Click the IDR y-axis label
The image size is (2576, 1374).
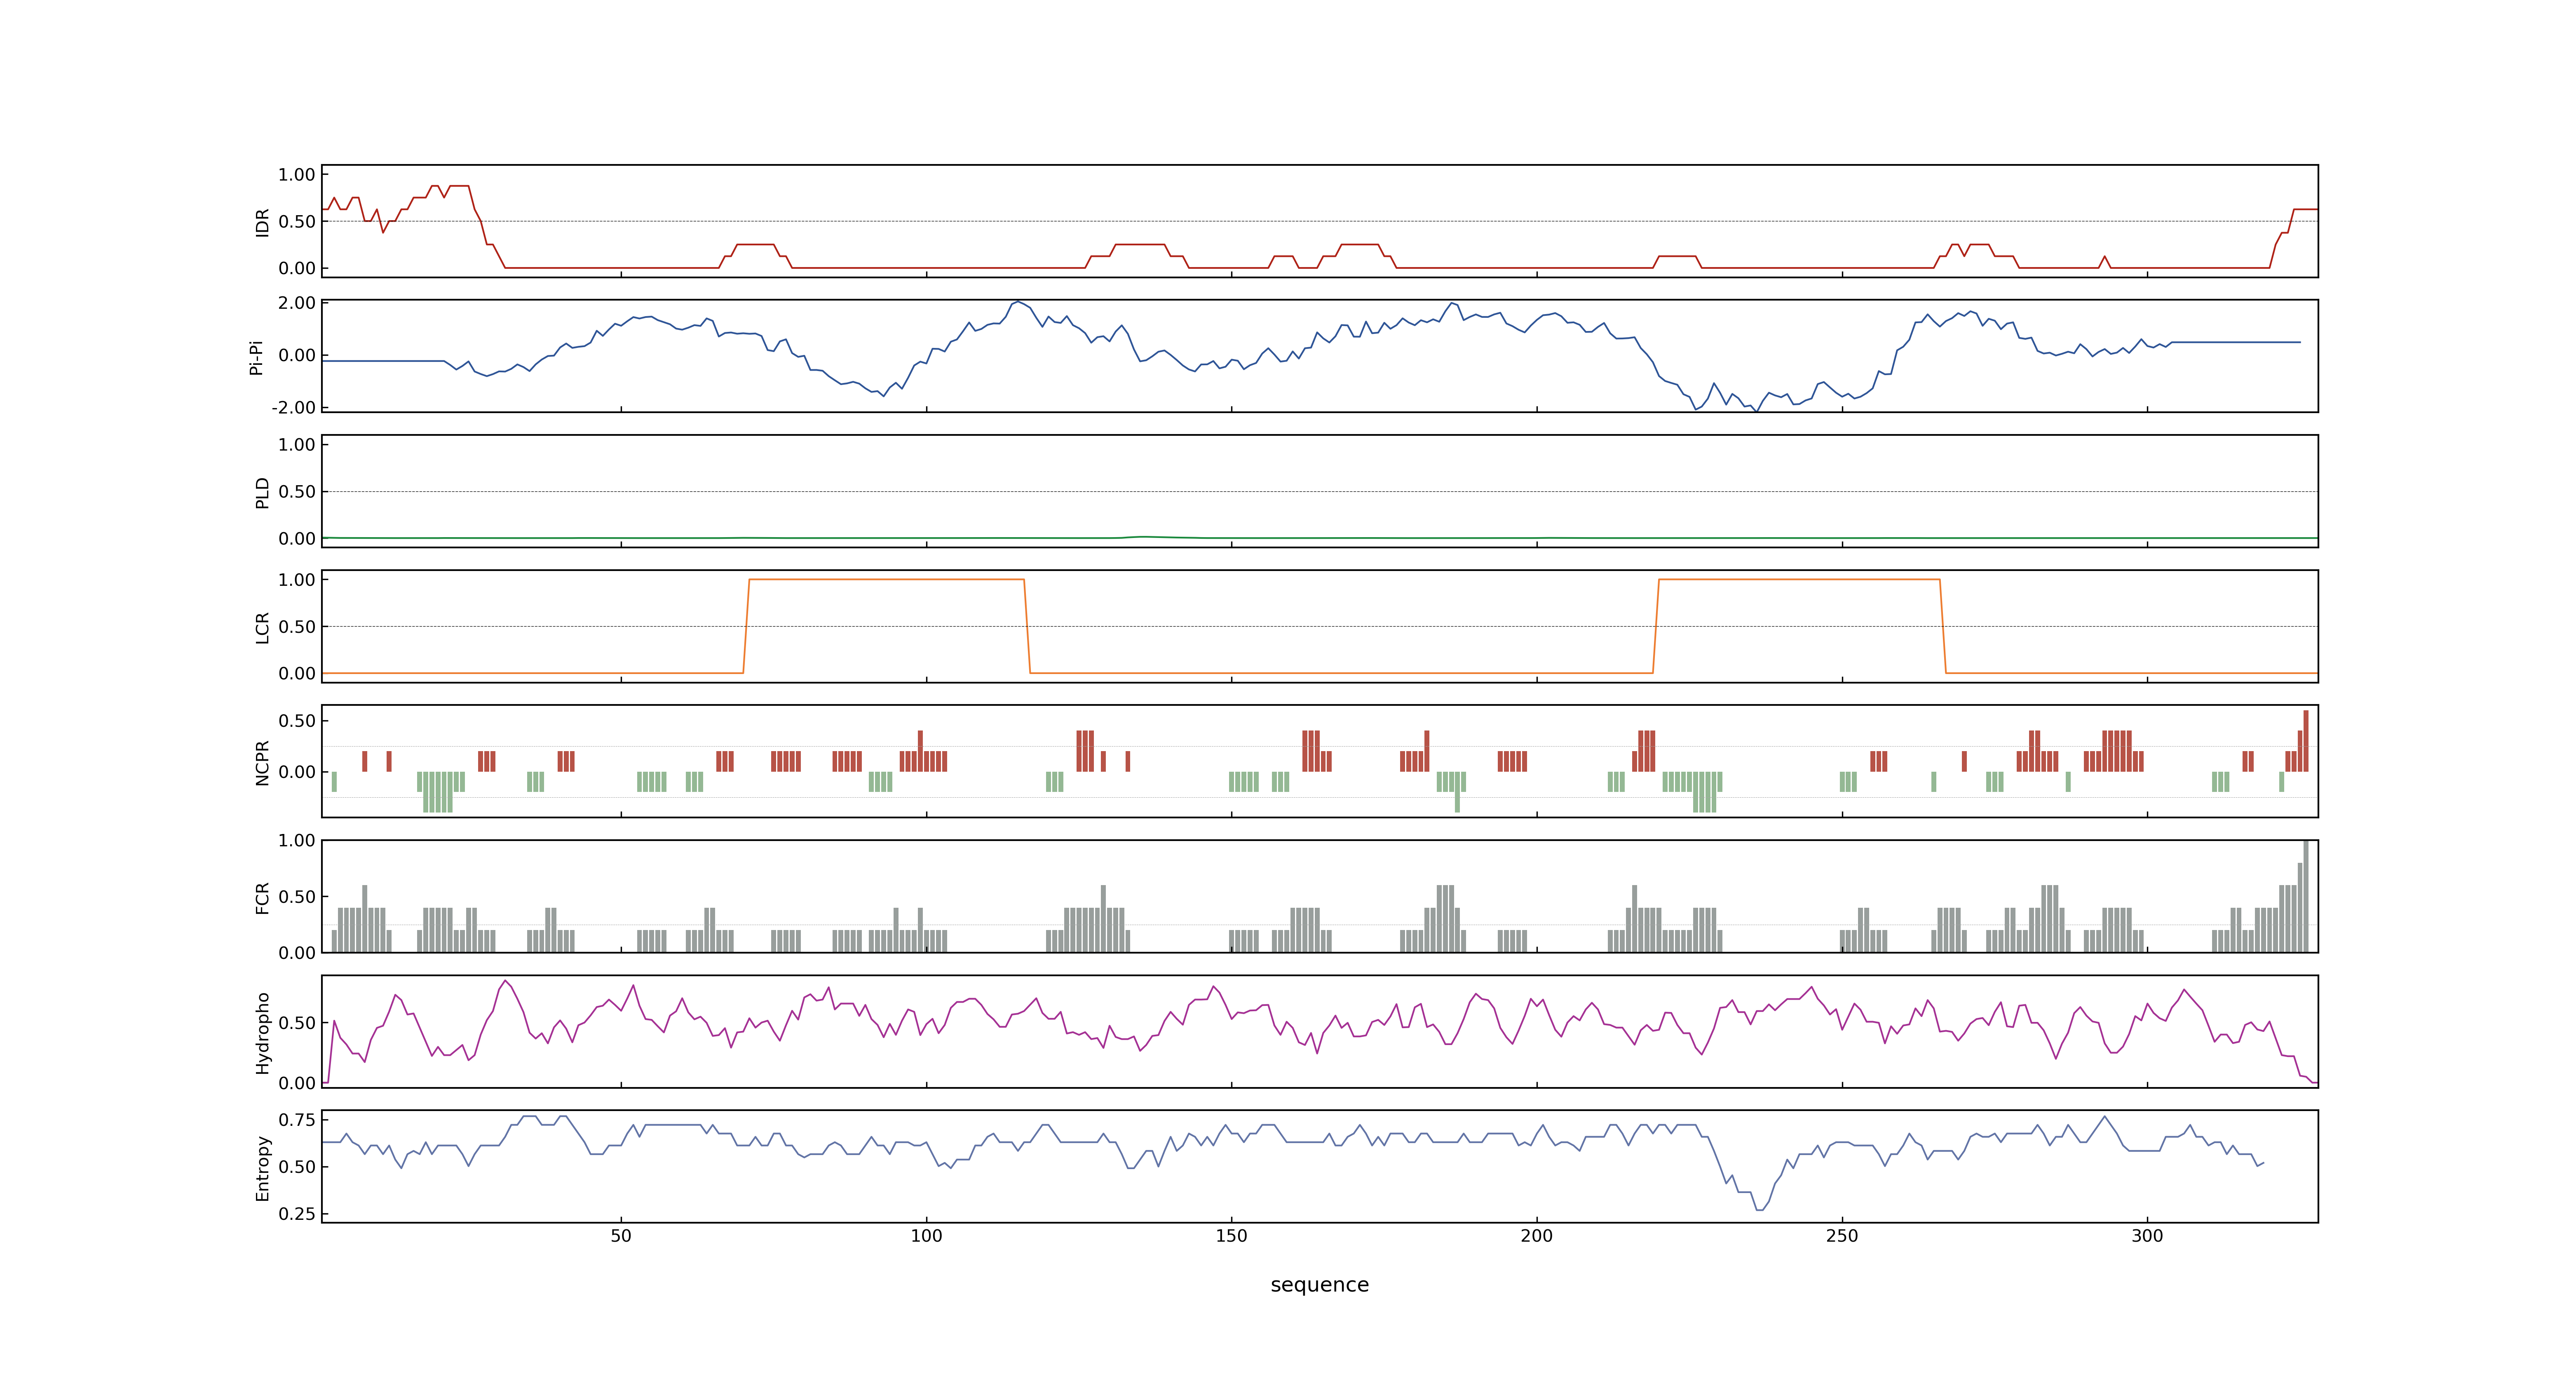(x=263, y=222)
